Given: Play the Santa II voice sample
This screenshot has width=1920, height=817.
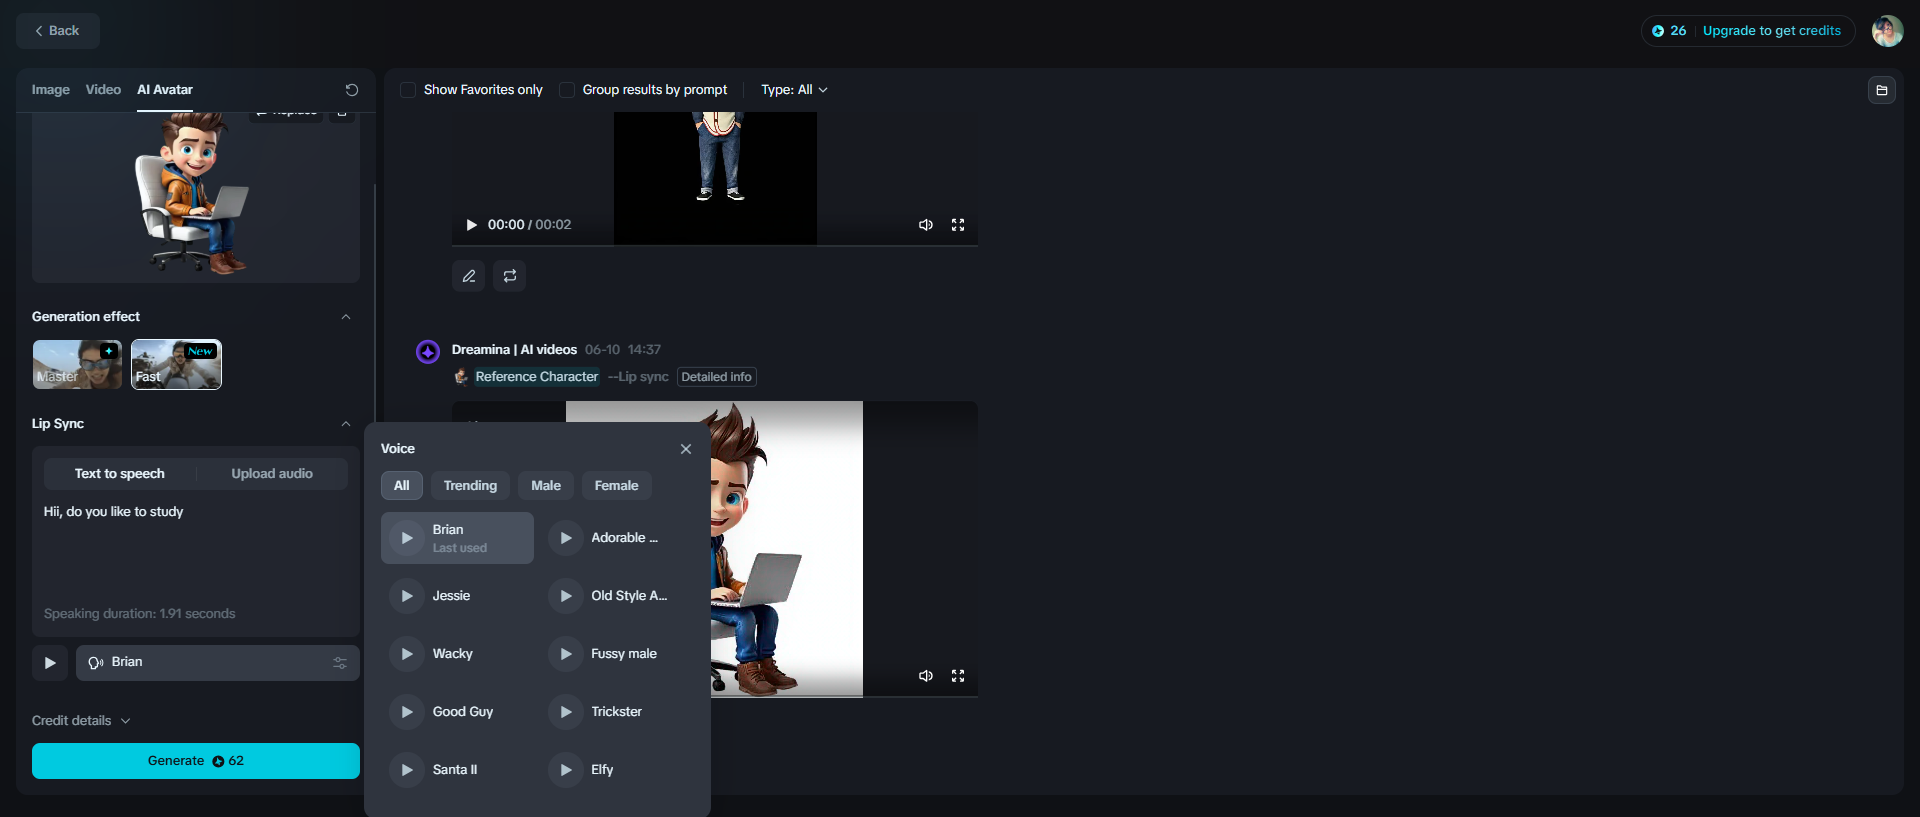Looking at the screenshot, I should pos(407,770).
